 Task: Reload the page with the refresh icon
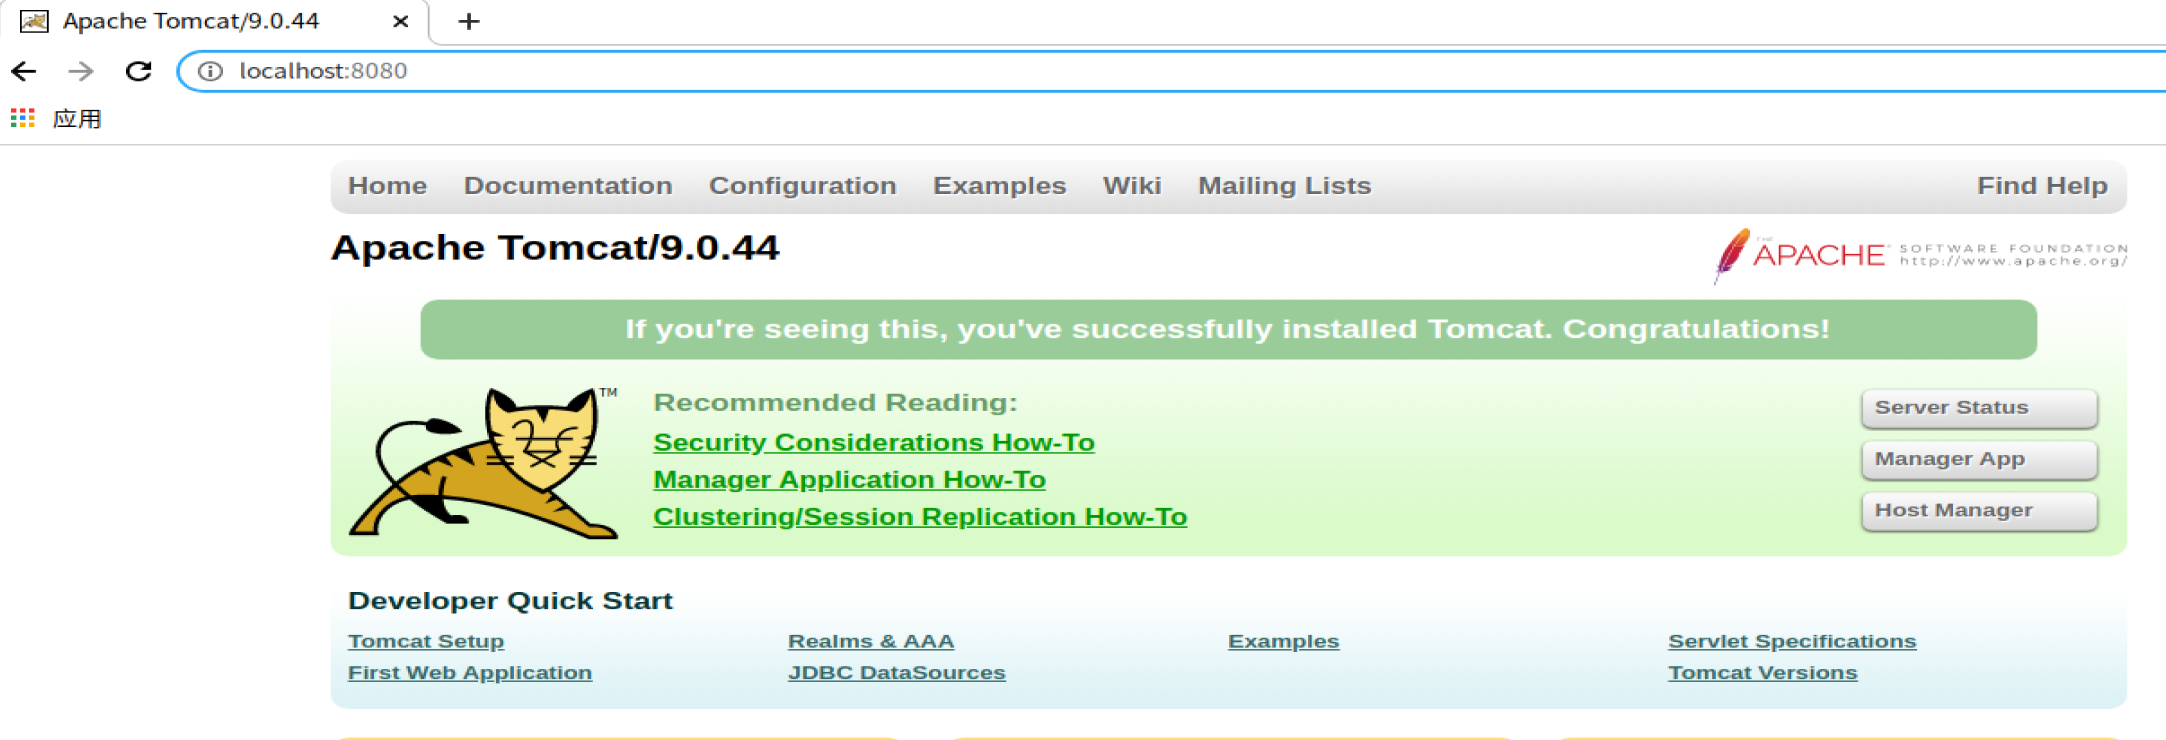[x=138, y=71]
